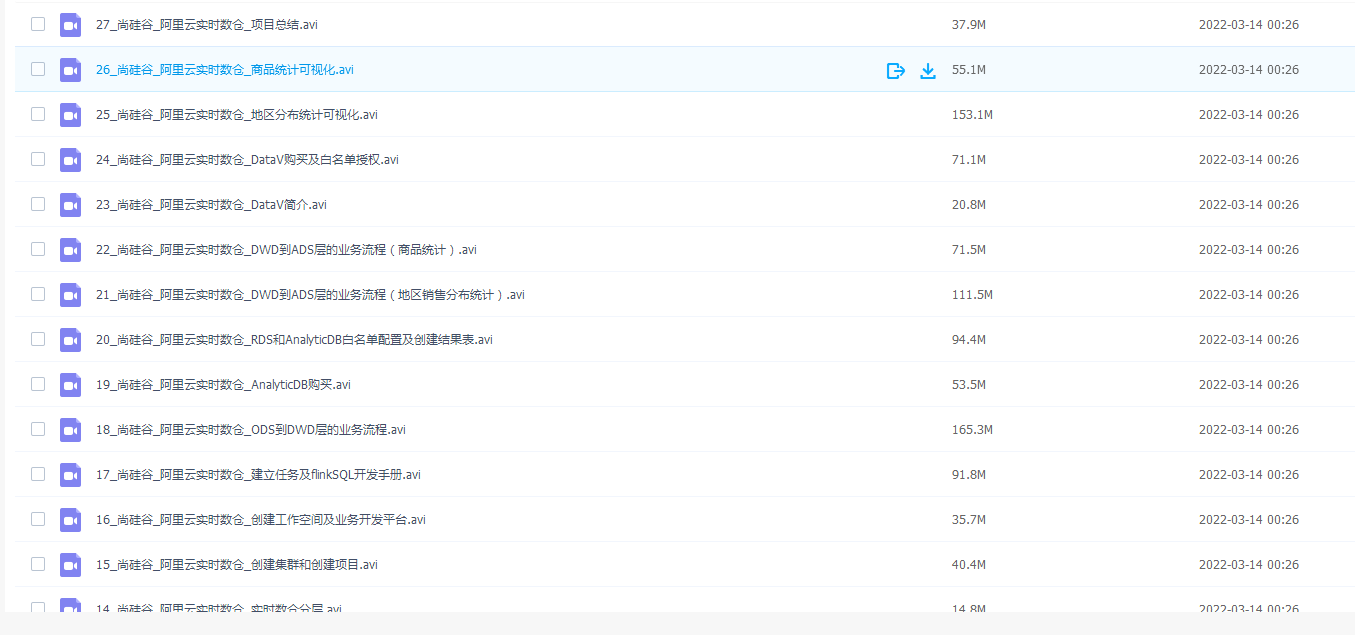Check the box for file 21 地区销售分布统计
Image resolution: width=1355 pixels, height=635 pixels.
point(38,294)
